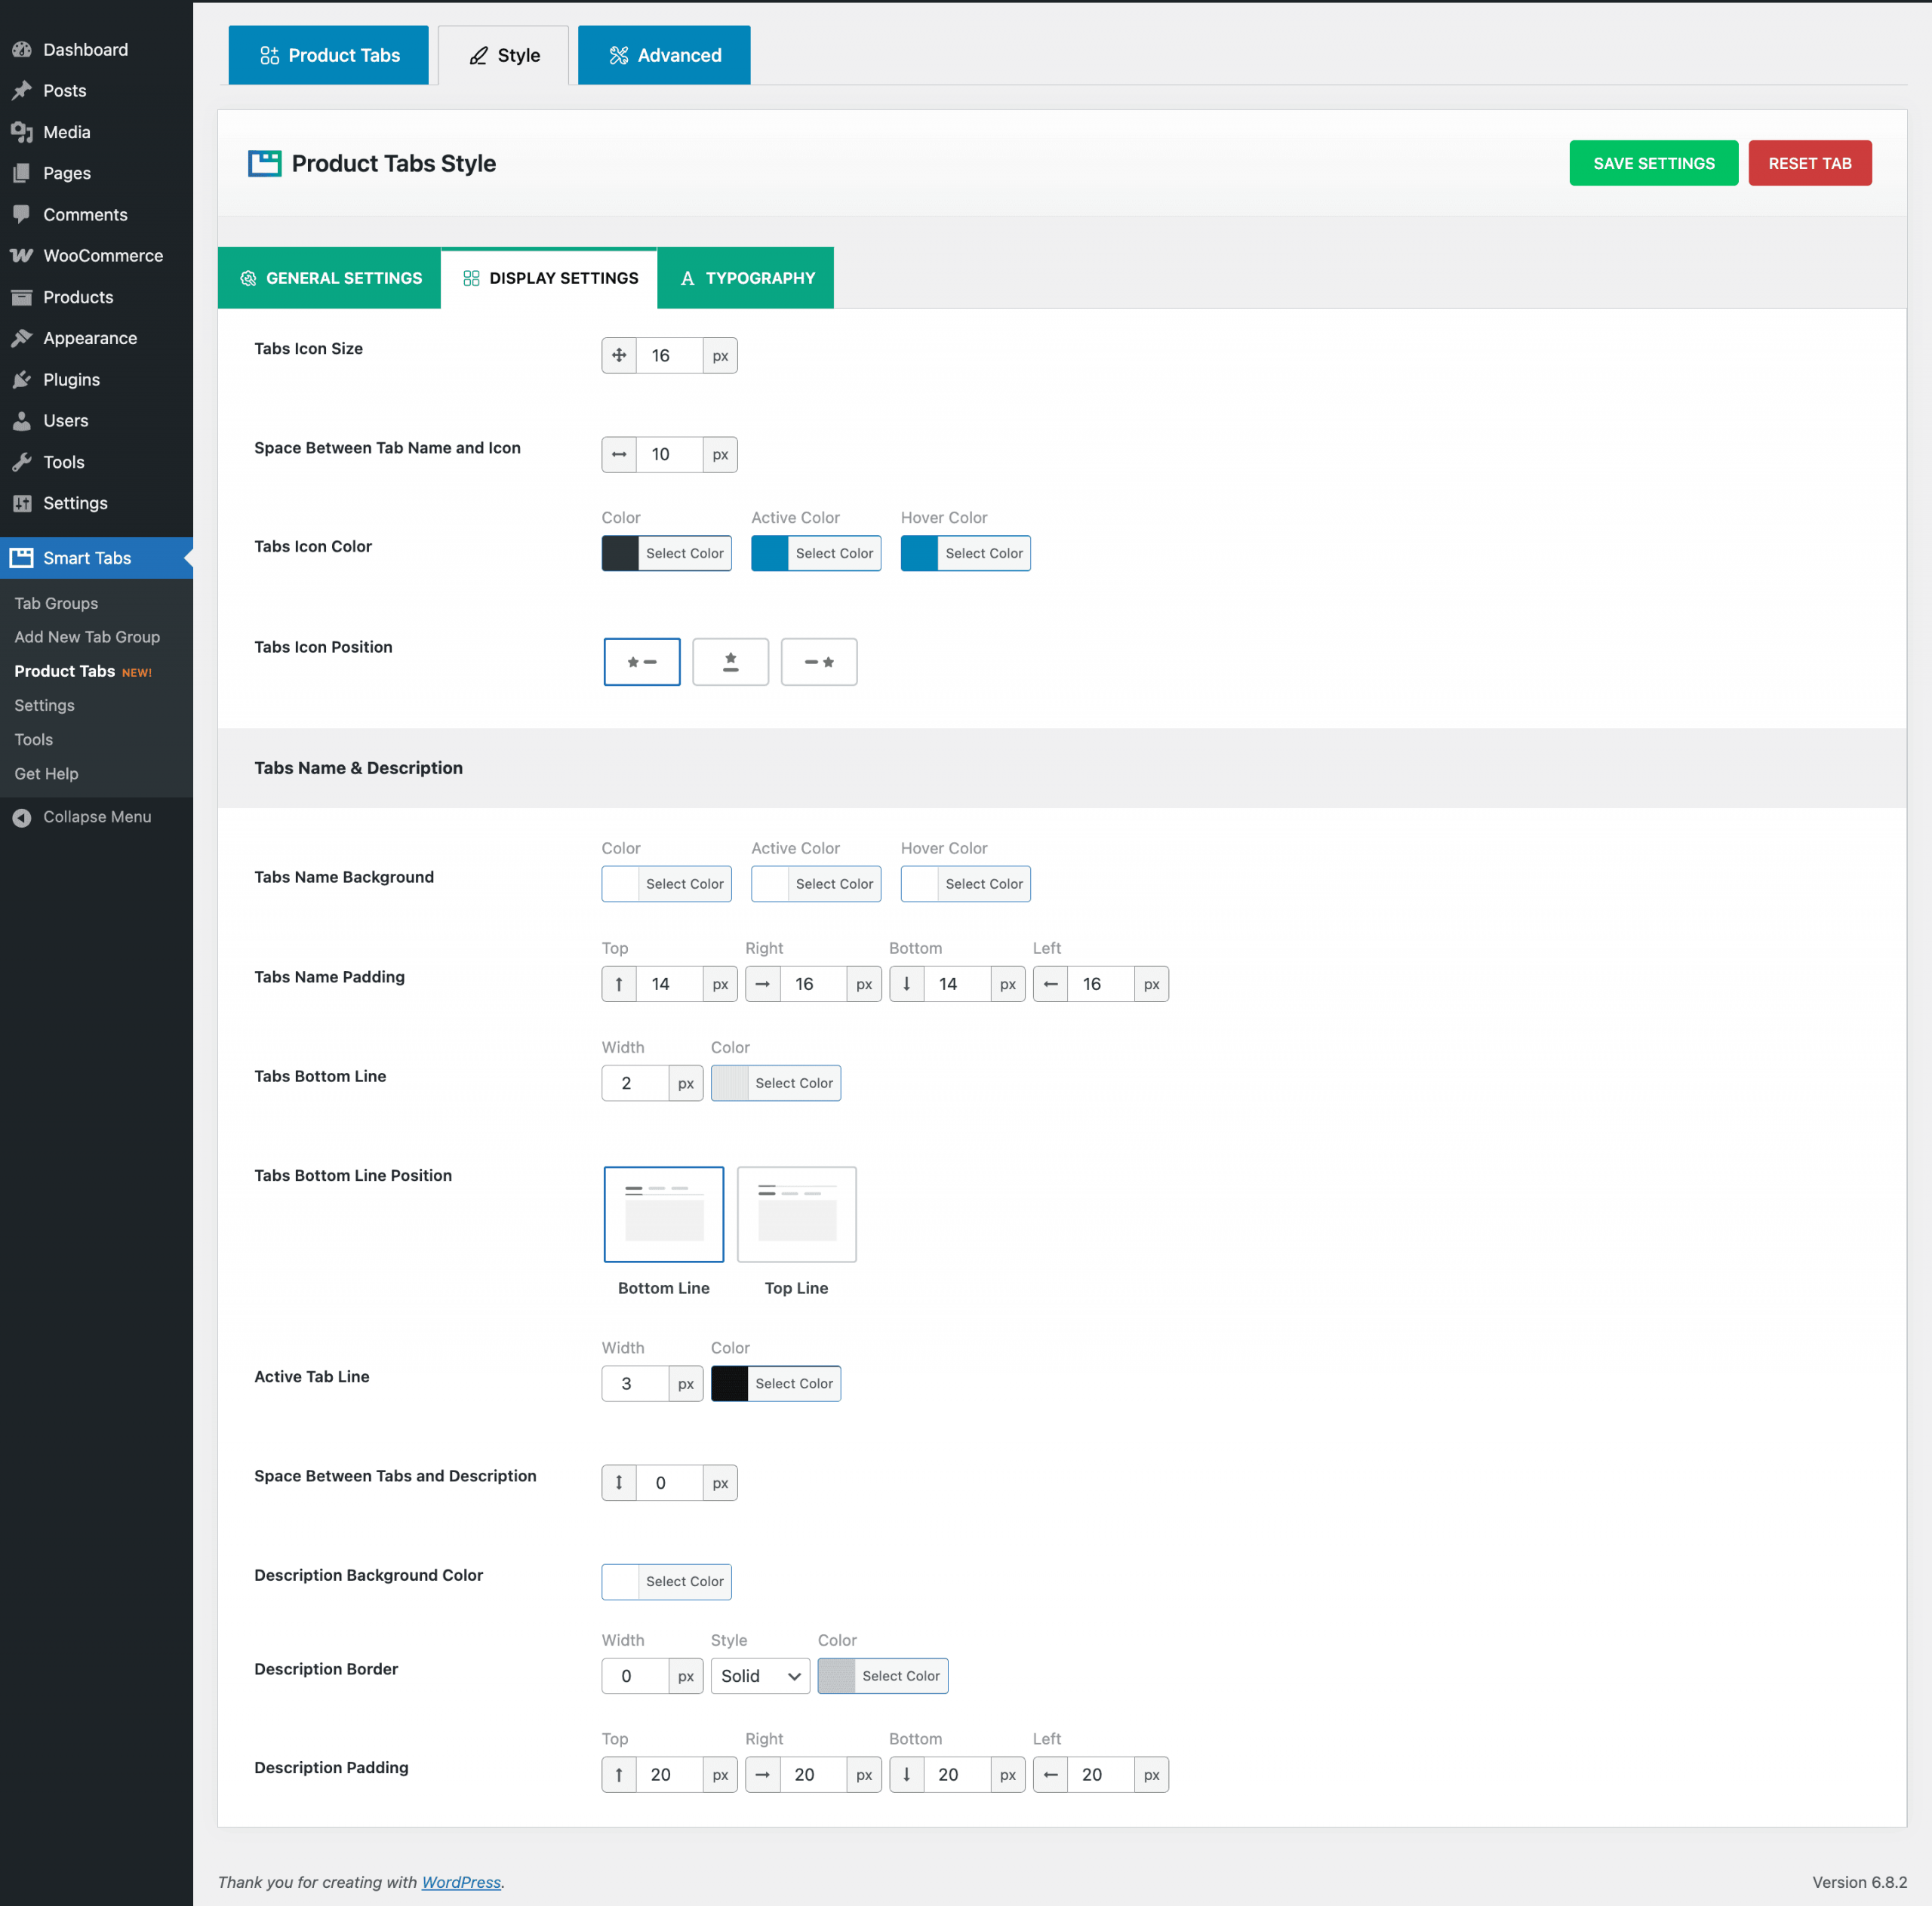Click right arrow icon of Tabs Name Padding Right
This screenshot has width=1932, height=1906.
click(x=763, y=984)
